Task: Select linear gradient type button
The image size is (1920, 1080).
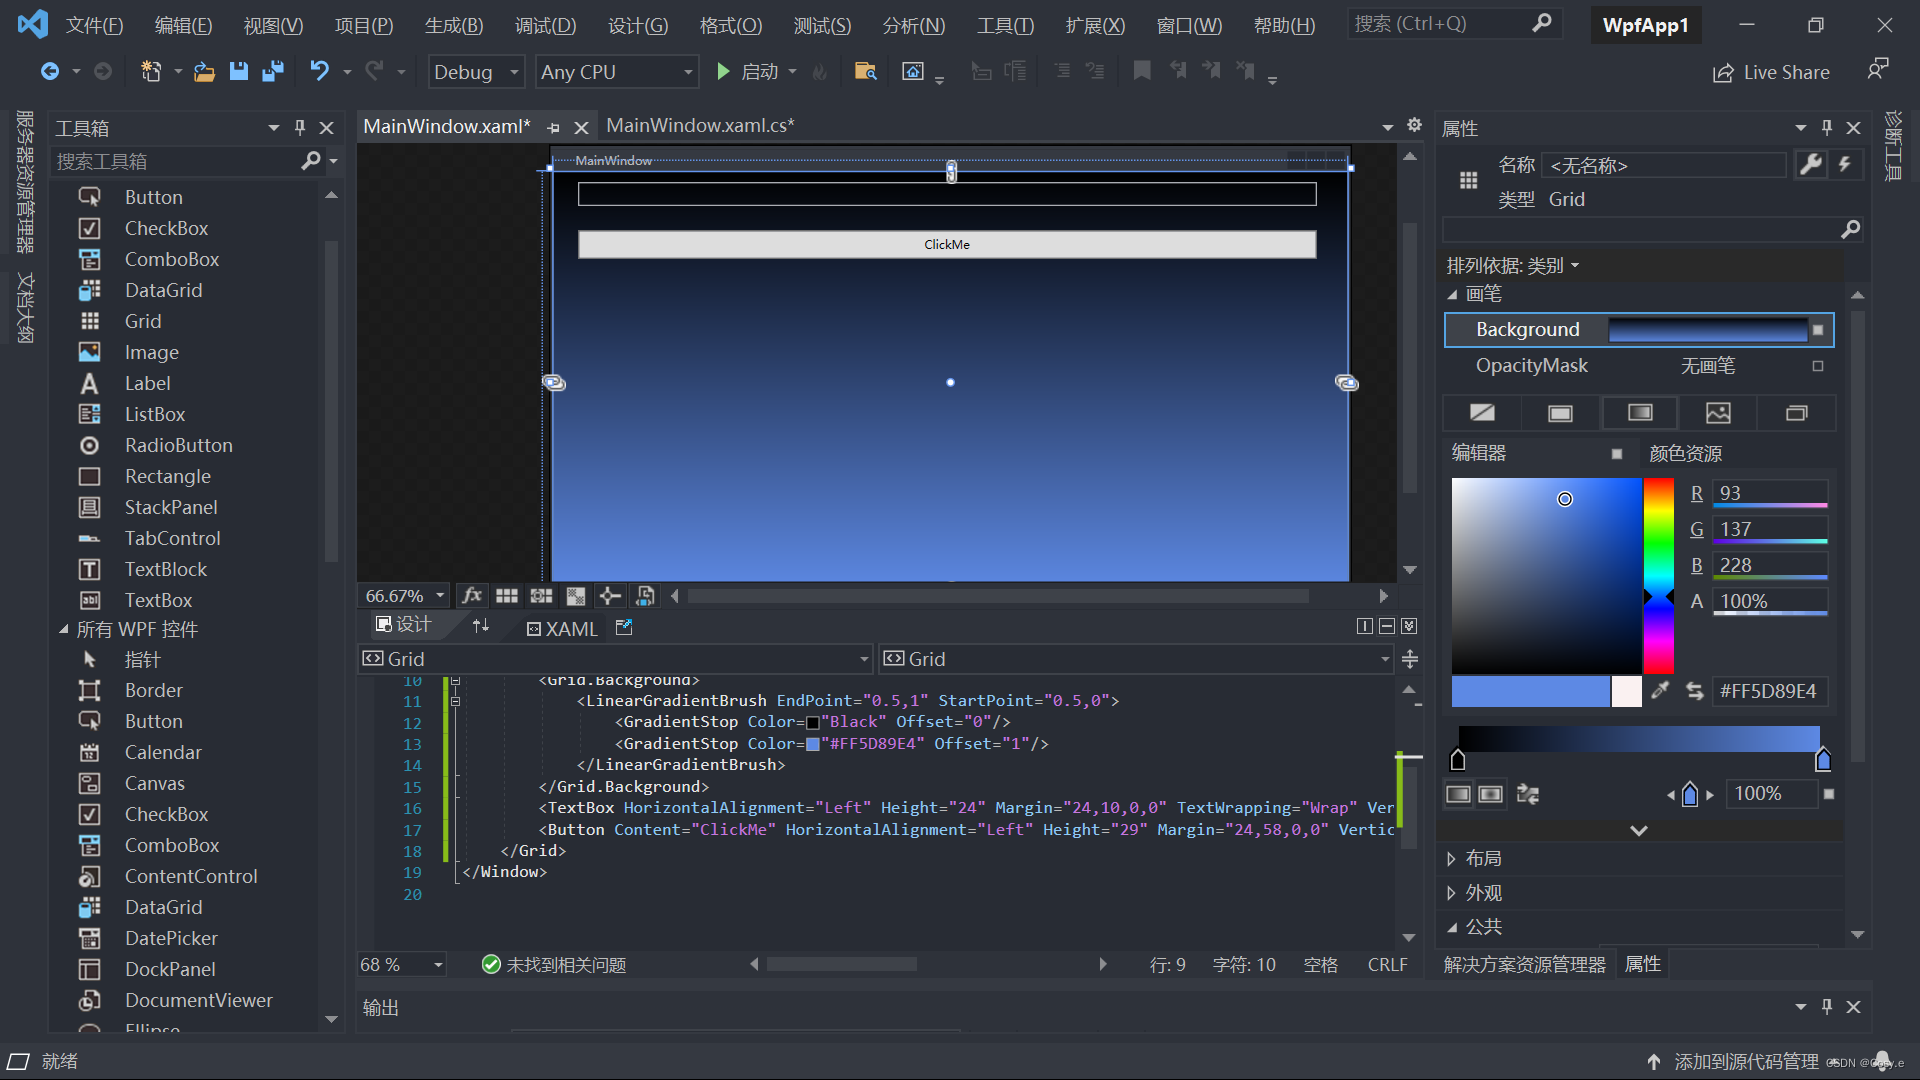Action: point(1458,794)
